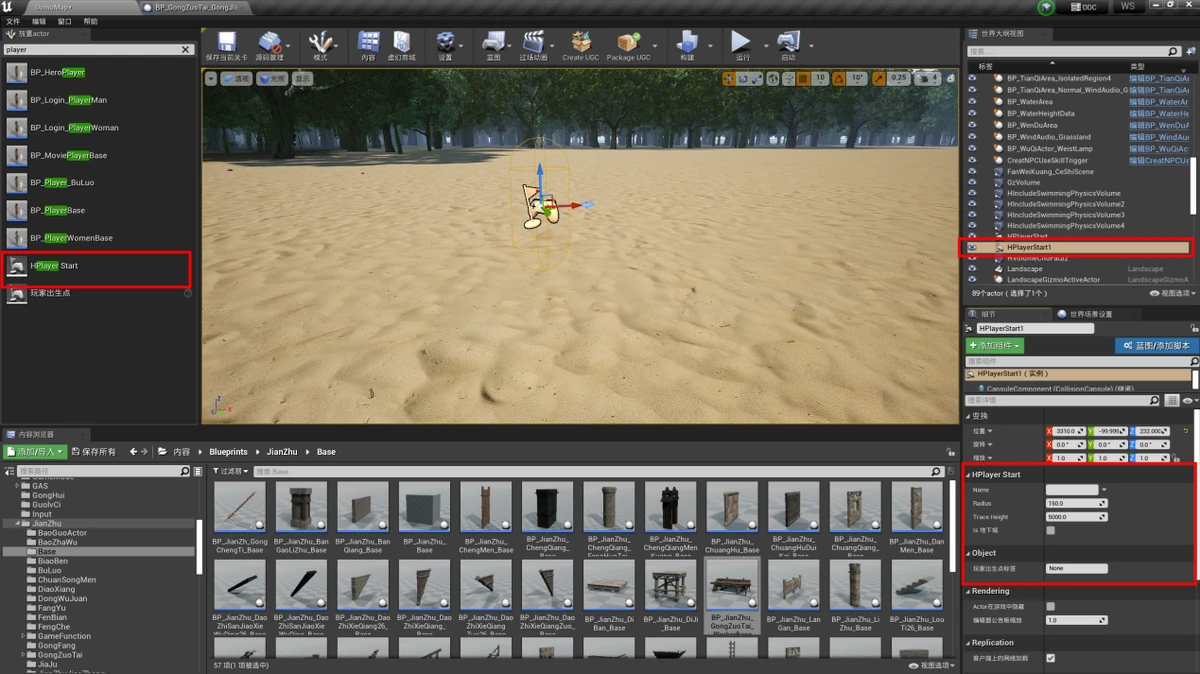Switch to the 世界场景设置 tab

(x=1089, y=314)
